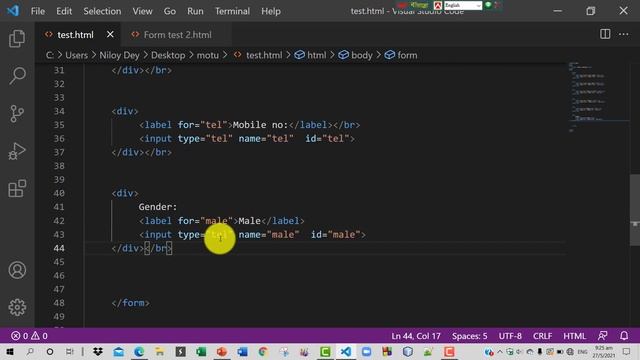Viewport: 640px width, 360px height.
Task: Open the Manage gear icon
Action: coord(17,307)
